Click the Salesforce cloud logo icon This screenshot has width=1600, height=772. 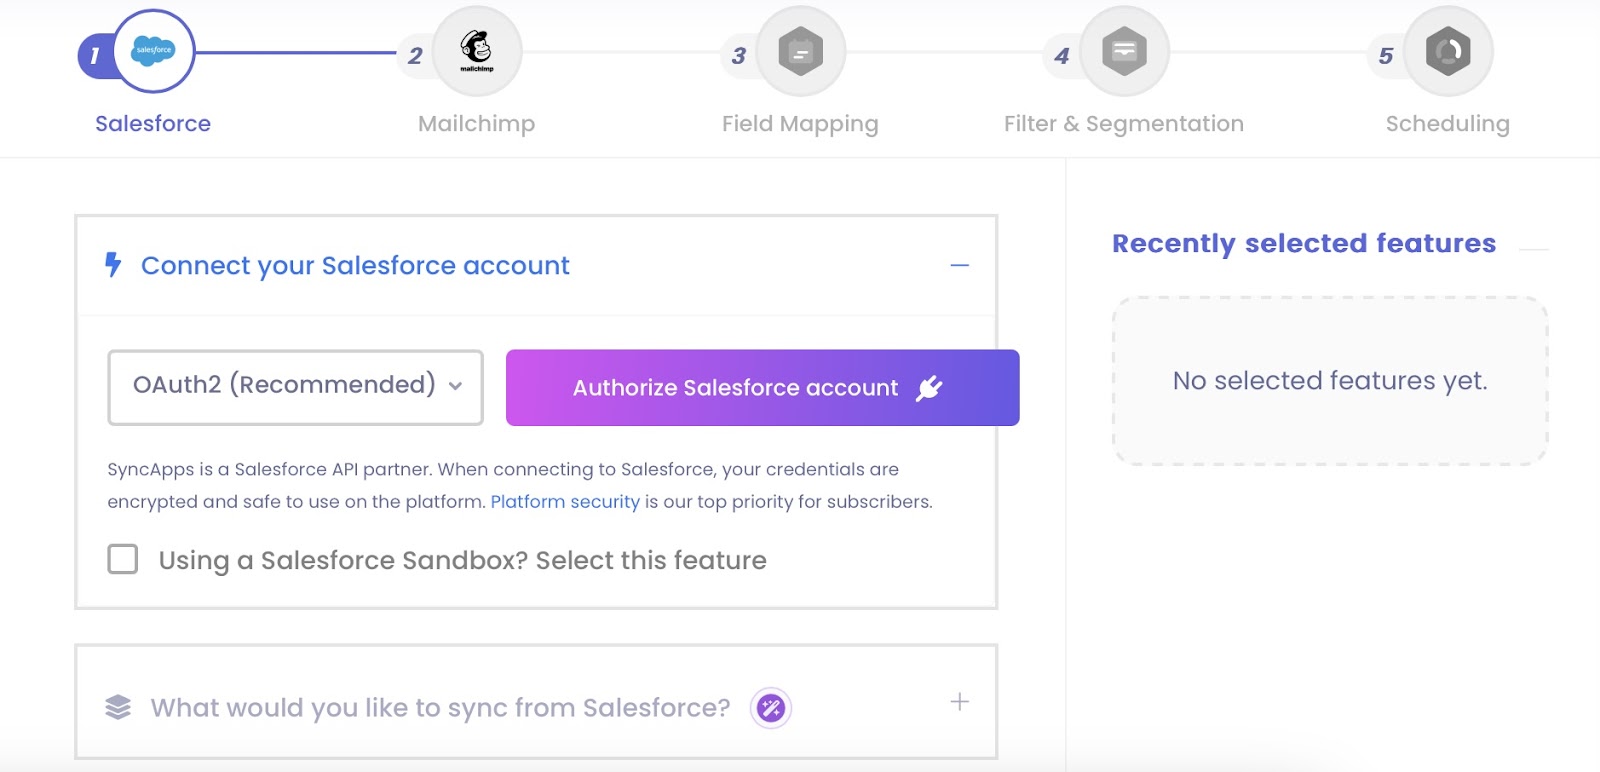tap(154, 51)
